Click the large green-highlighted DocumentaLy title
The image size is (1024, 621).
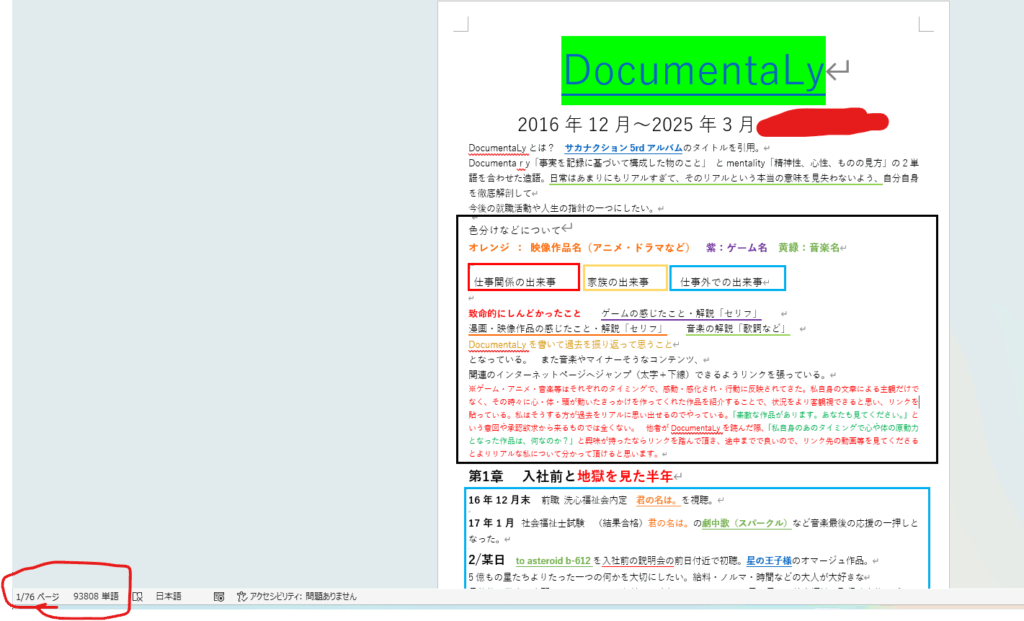click(693, 70)
